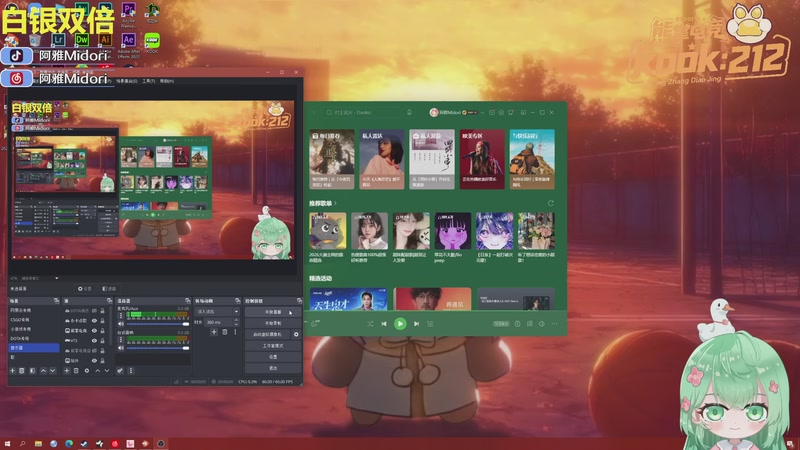Click Start Streaming button in OBS

(273, 312)
